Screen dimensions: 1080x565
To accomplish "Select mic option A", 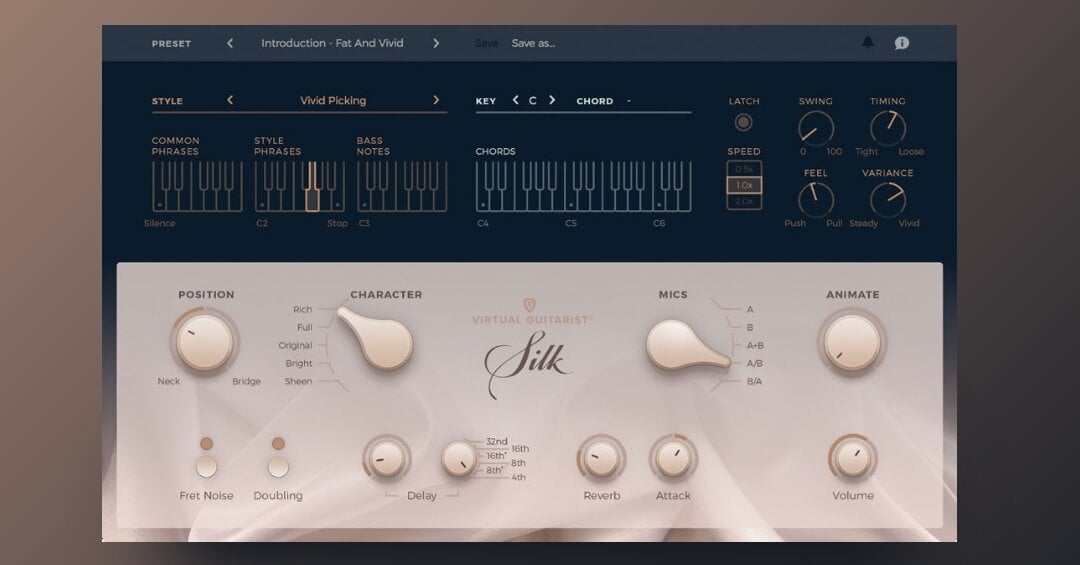I will 750,309.
